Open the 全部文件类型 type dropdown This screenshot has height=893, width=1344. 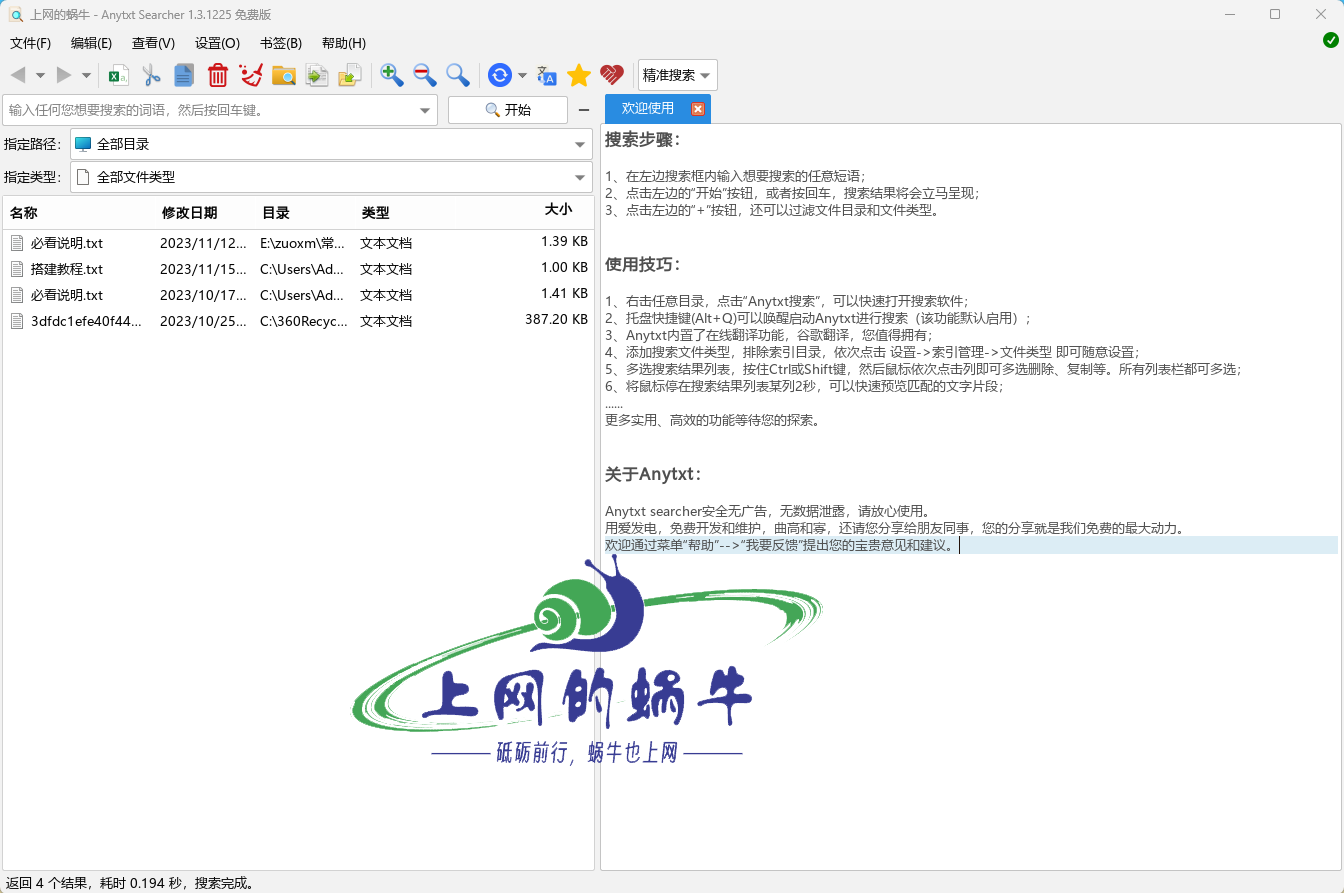331,177
